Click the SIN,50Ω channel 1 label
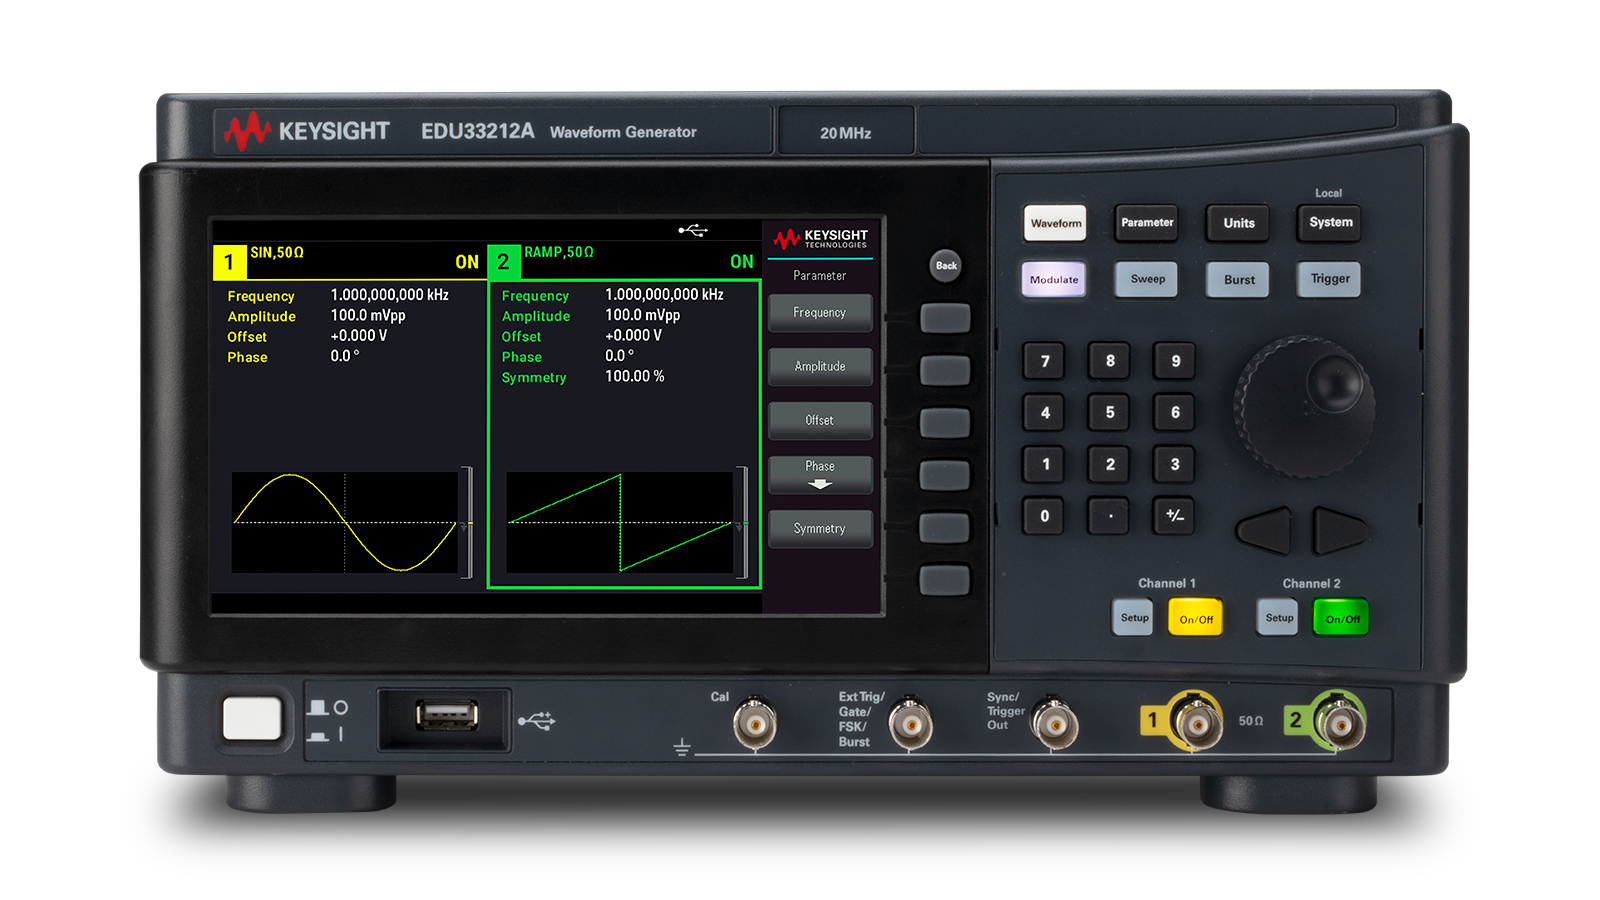The height and width of the screenshot is (900, 1600). pyautogui.click(x=277, y=253)
